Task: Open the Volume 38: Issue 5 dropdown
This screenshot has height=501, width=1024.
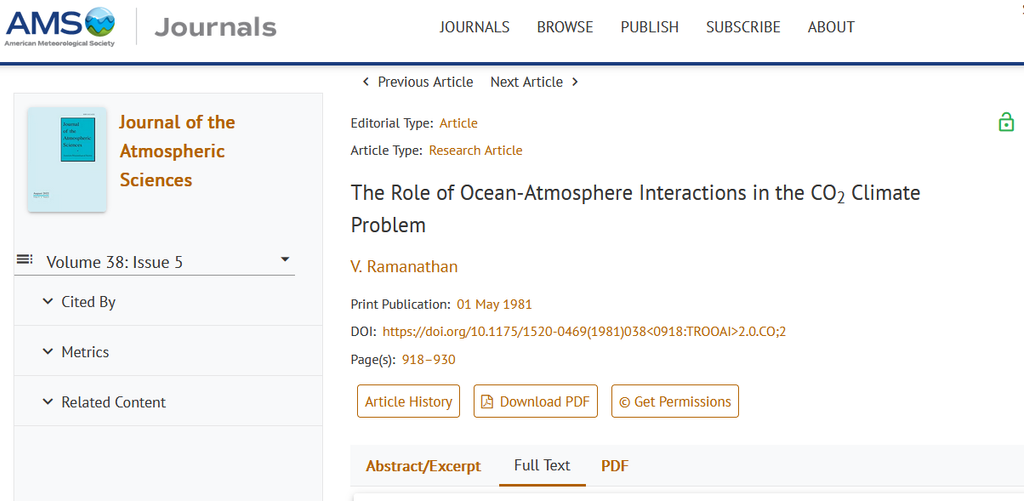Action: tap(285, 260)
